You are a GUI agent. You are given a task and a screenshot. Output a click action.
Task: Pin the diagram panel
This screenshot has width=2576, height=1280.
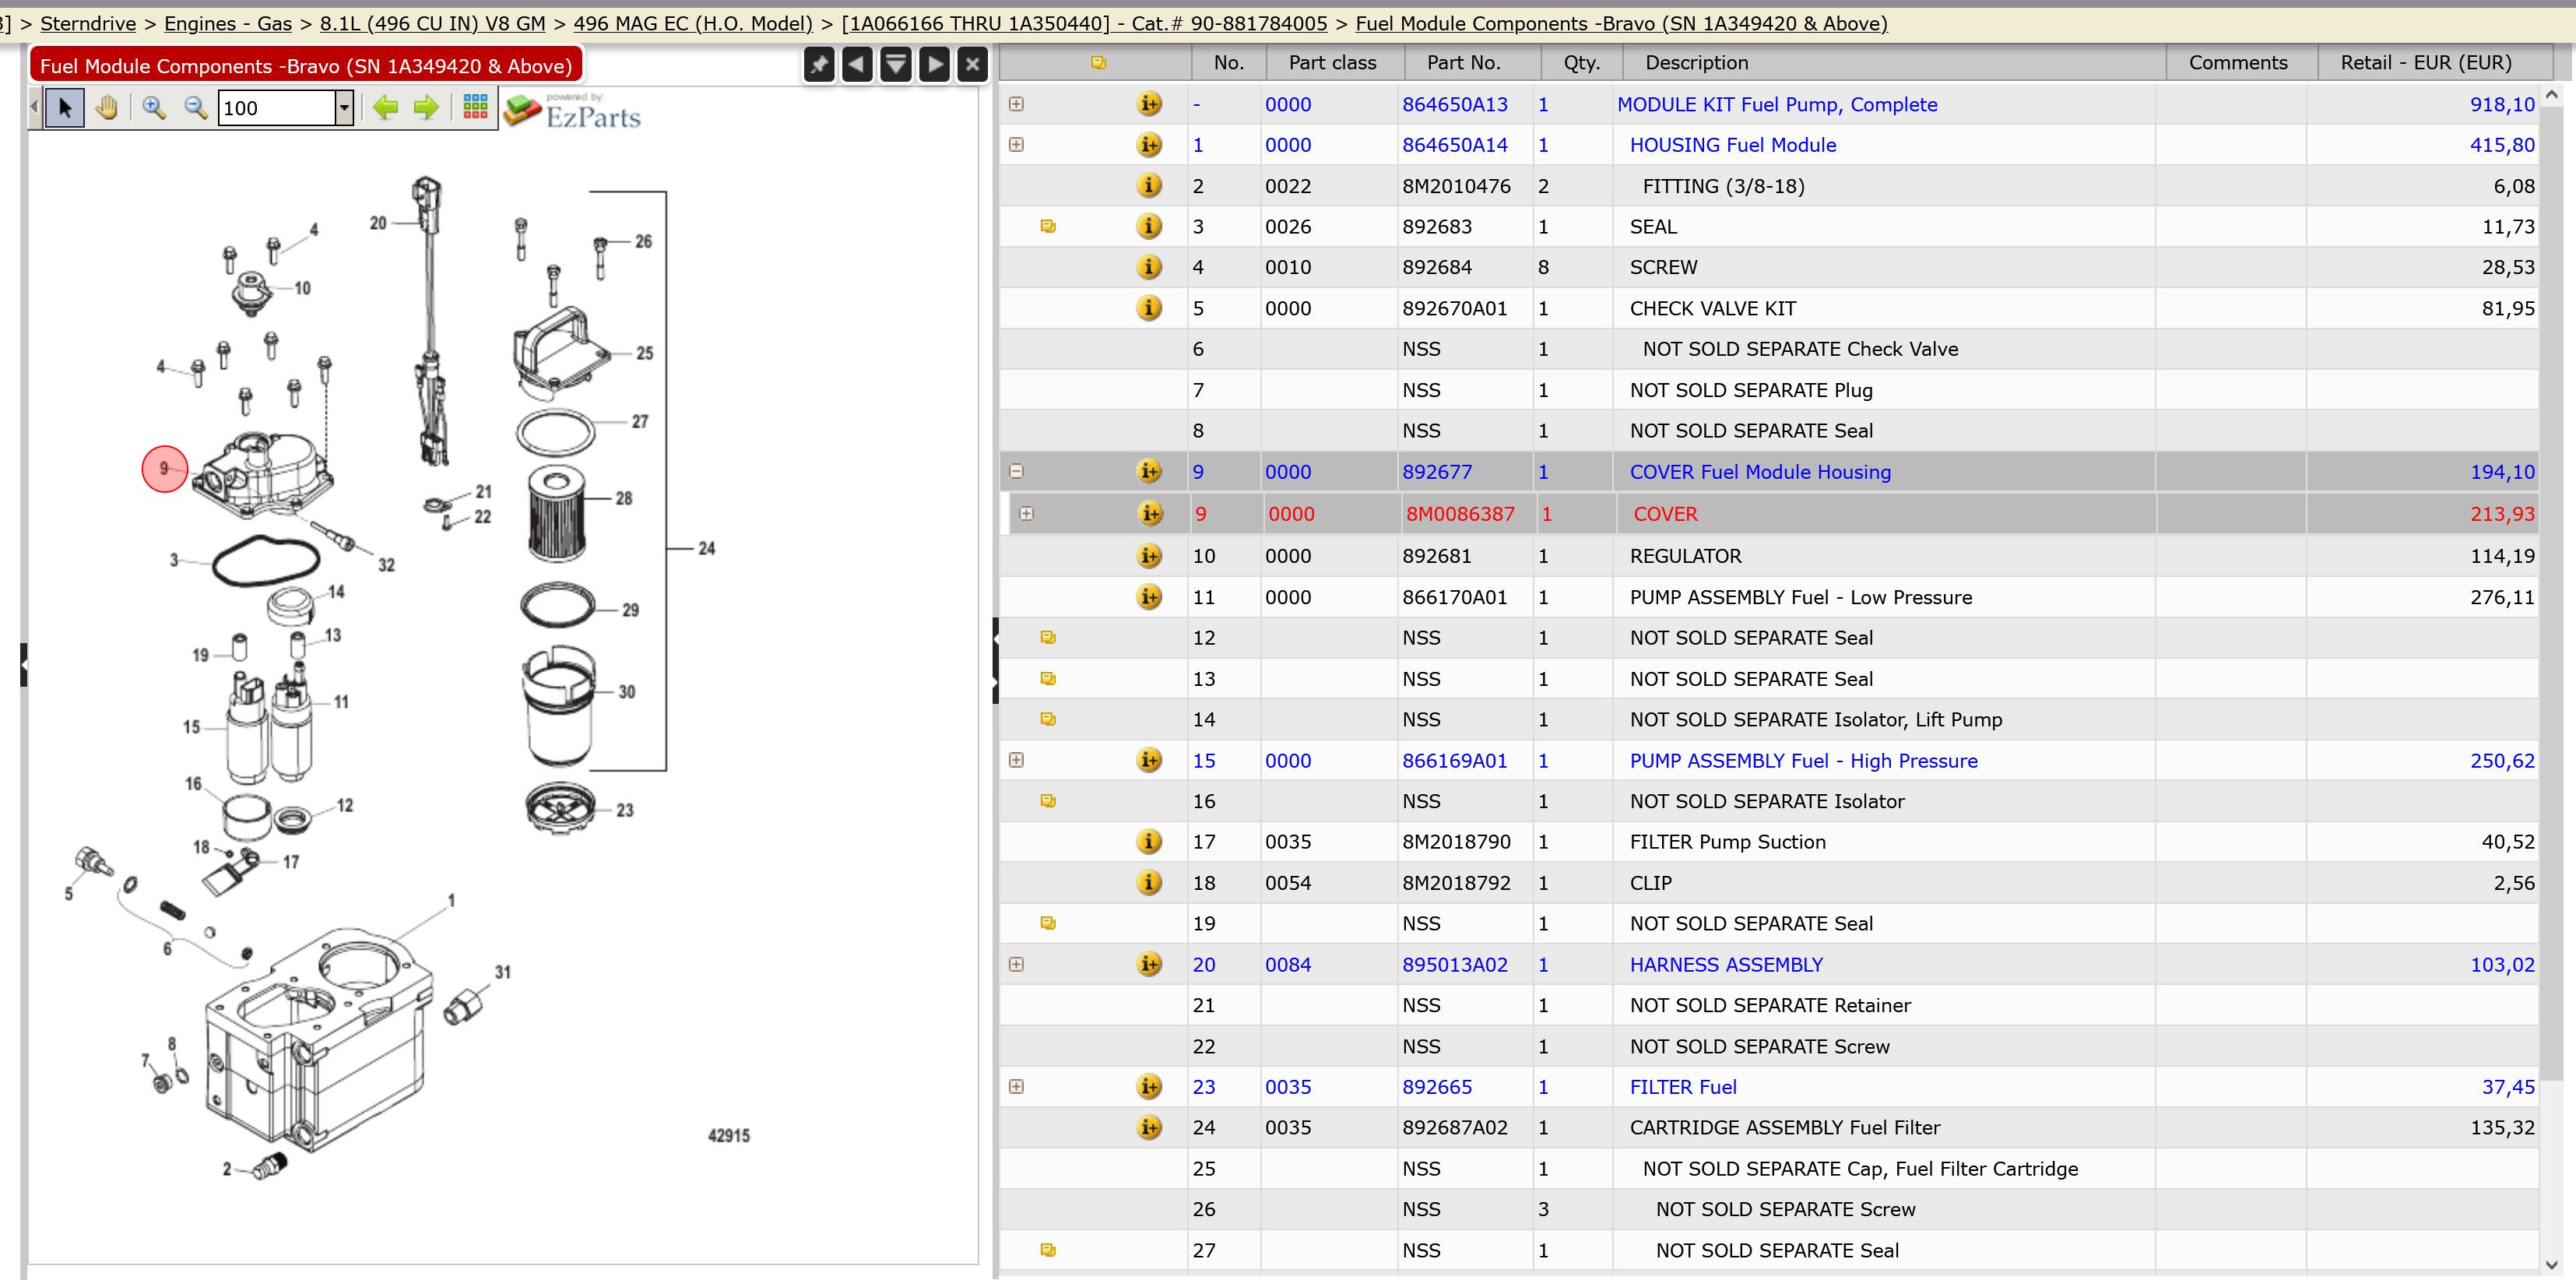click(x=819, y=65)
